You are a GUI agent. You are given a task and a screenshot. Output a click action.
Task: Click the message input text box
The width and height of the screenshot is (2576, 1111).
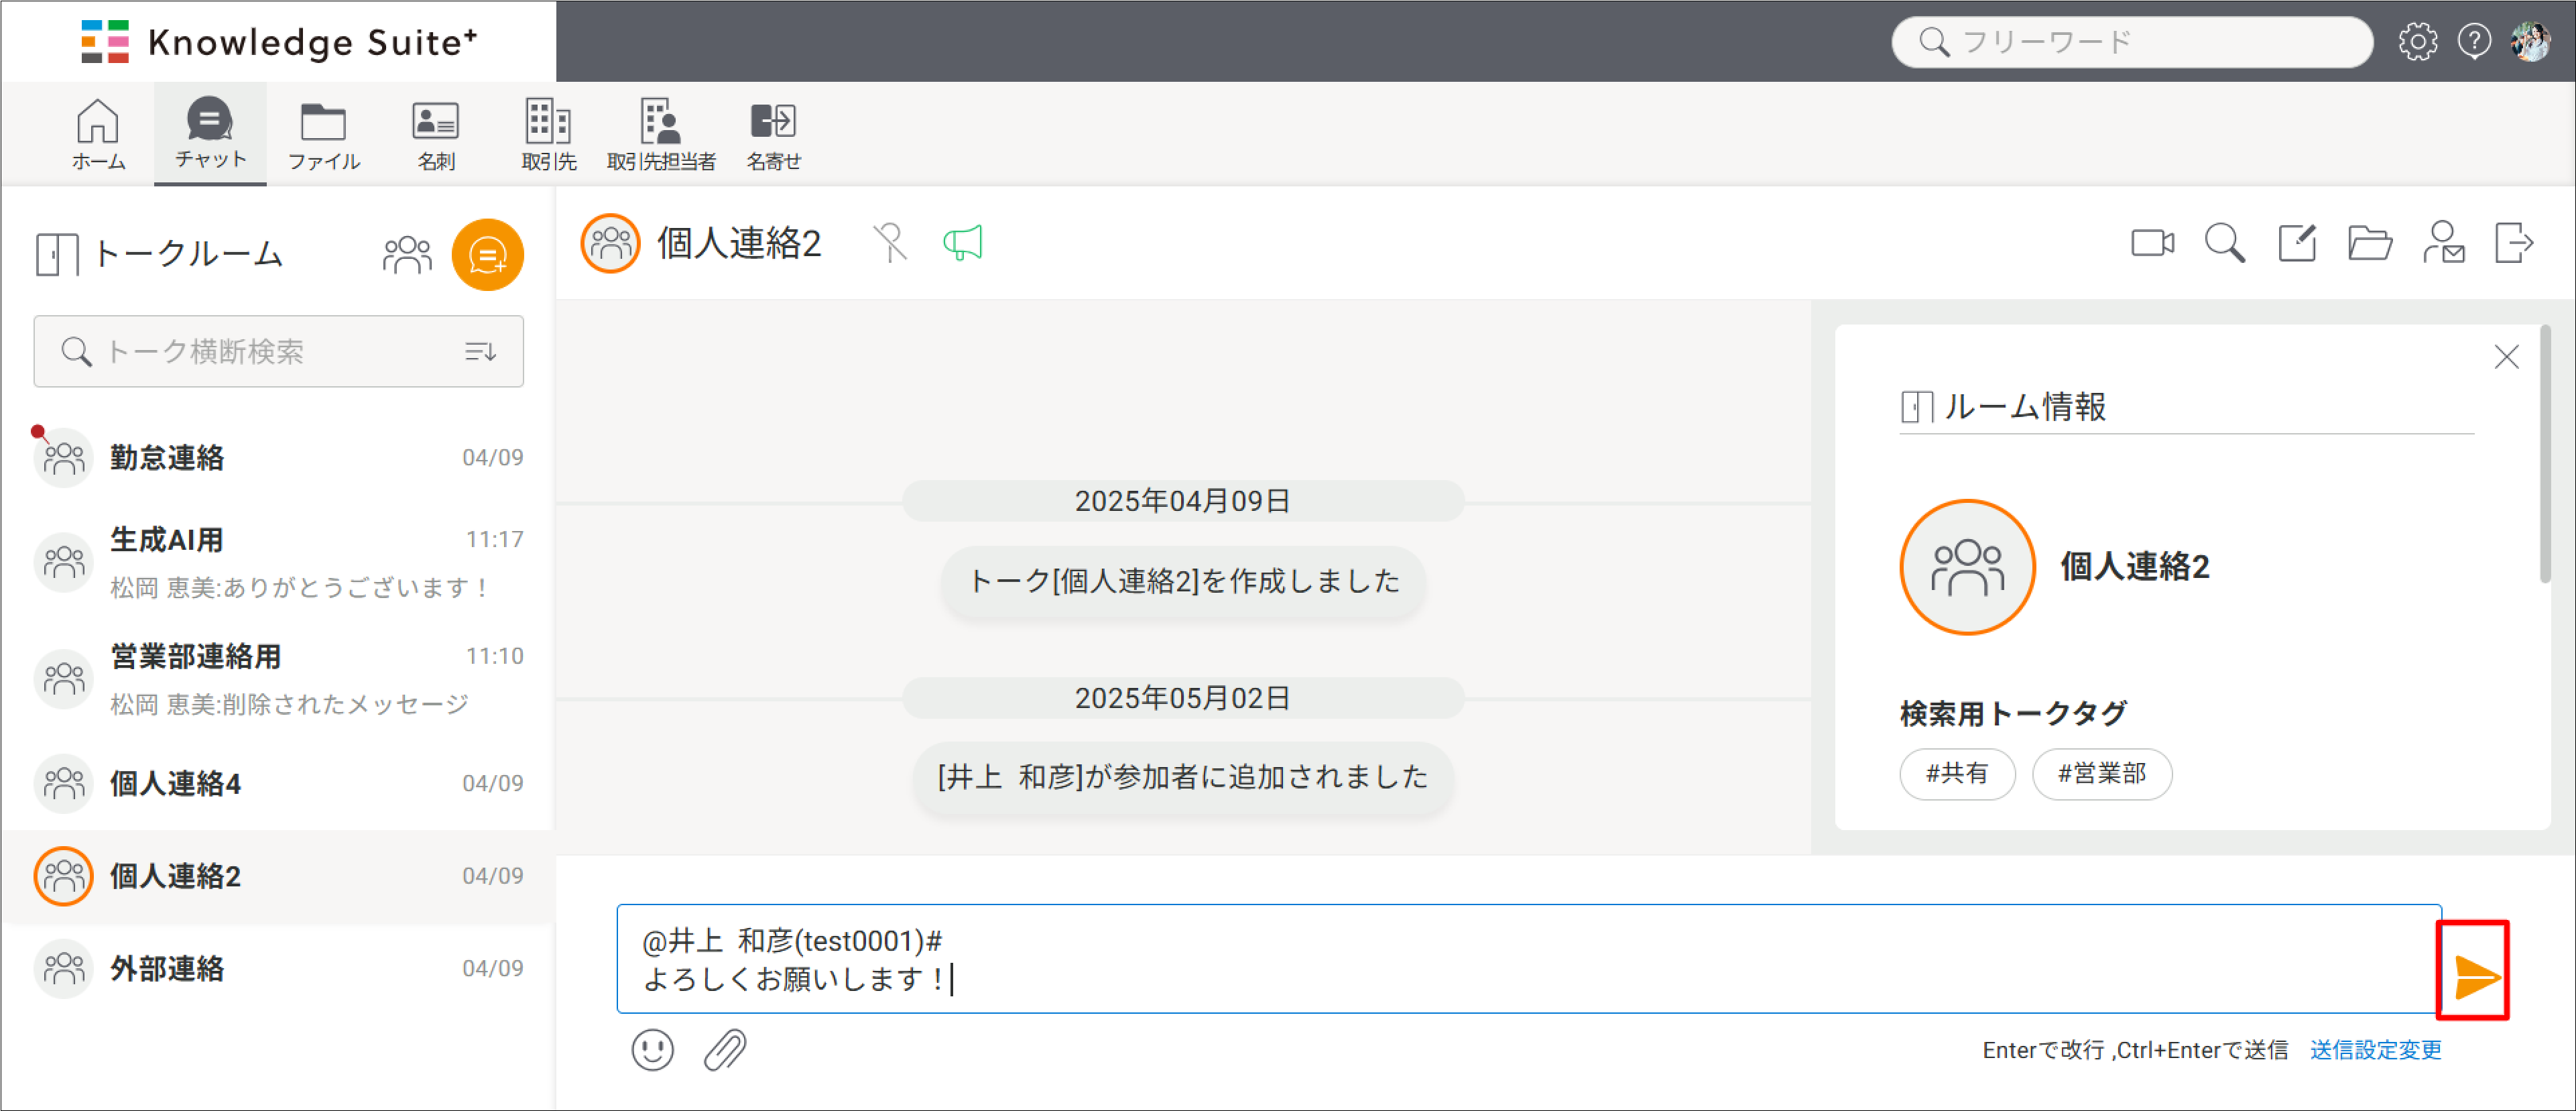coord(1529,959)
